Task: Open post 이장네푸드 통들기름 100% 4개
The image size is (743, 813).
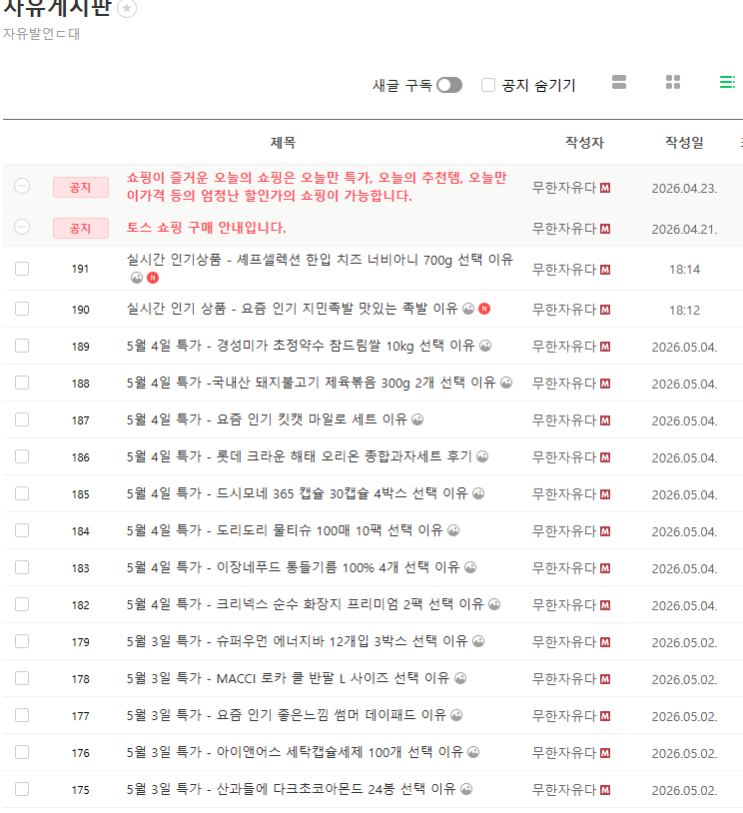Action: tap(293, 568)
